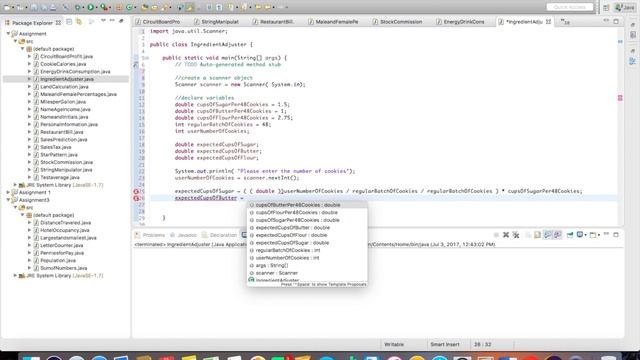Screen dimensions: 640x360
Task: Click the error marker beside line 26
Action: 136,198
